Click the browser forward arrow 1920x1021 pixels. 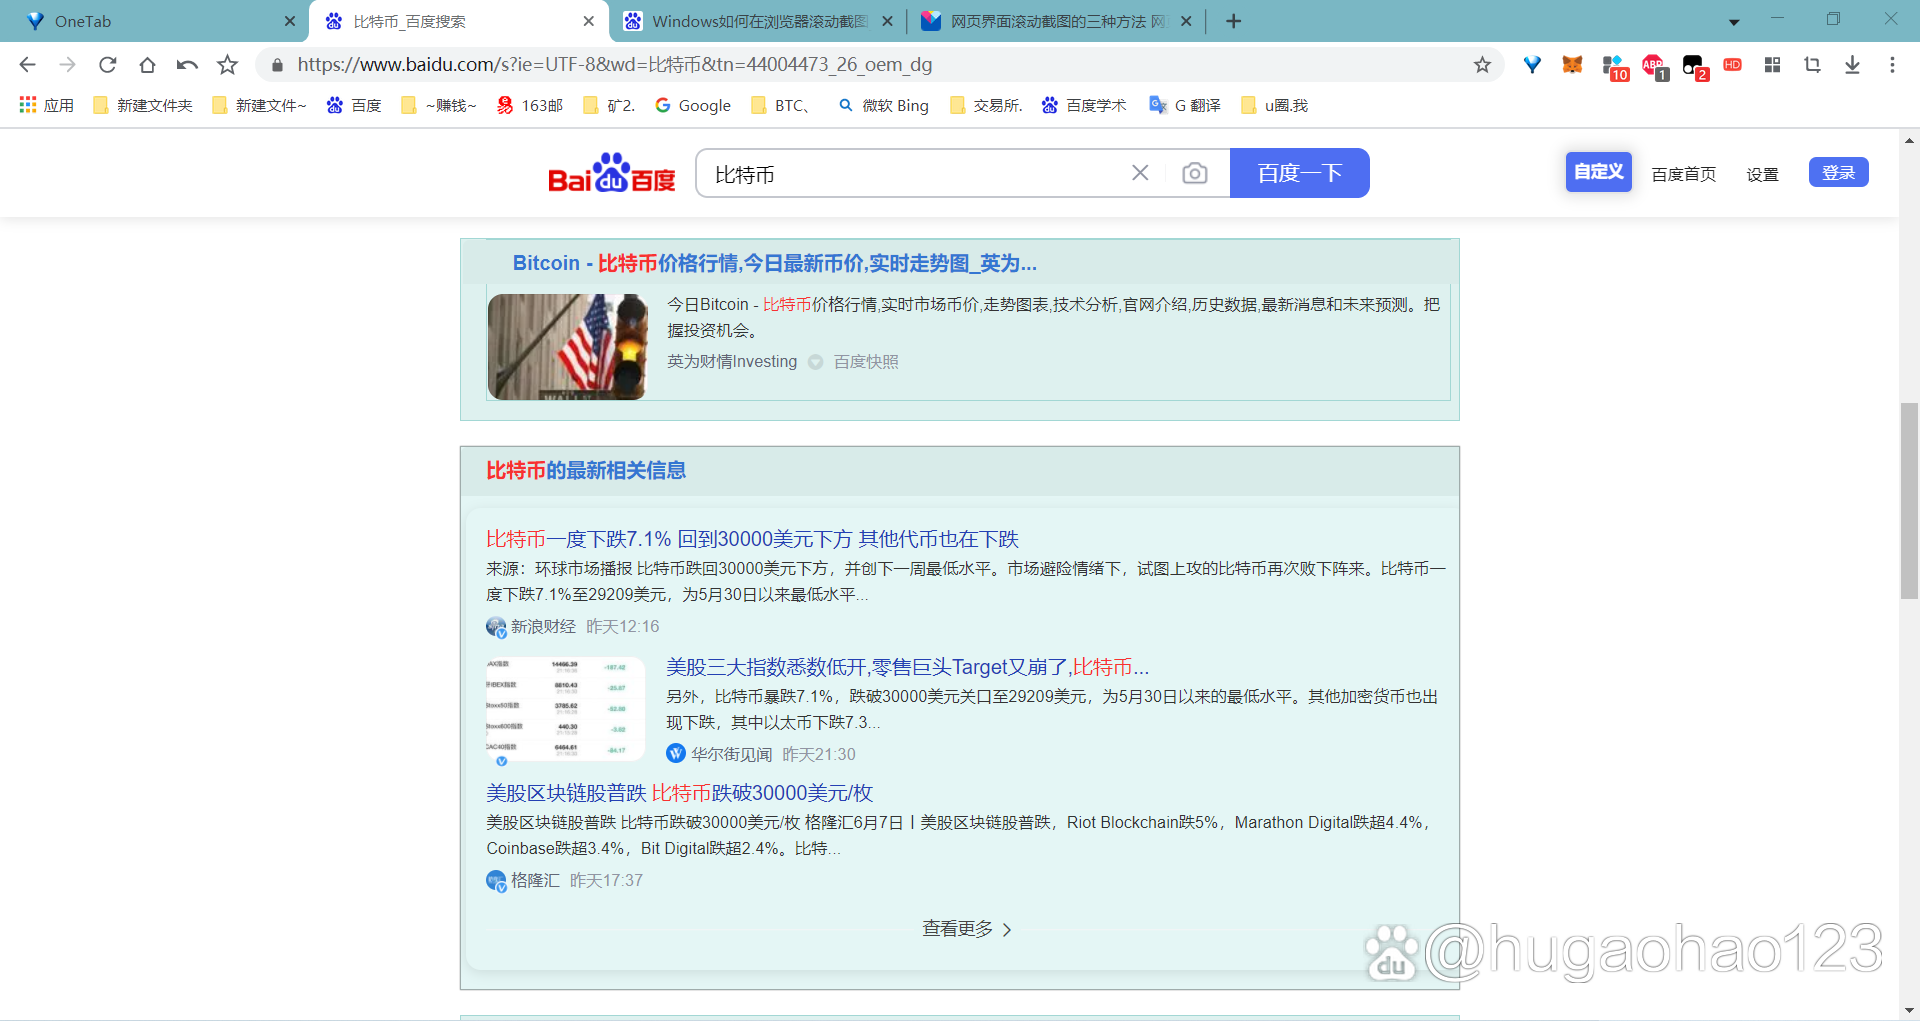pyautogui.click(x=67, y=65)
